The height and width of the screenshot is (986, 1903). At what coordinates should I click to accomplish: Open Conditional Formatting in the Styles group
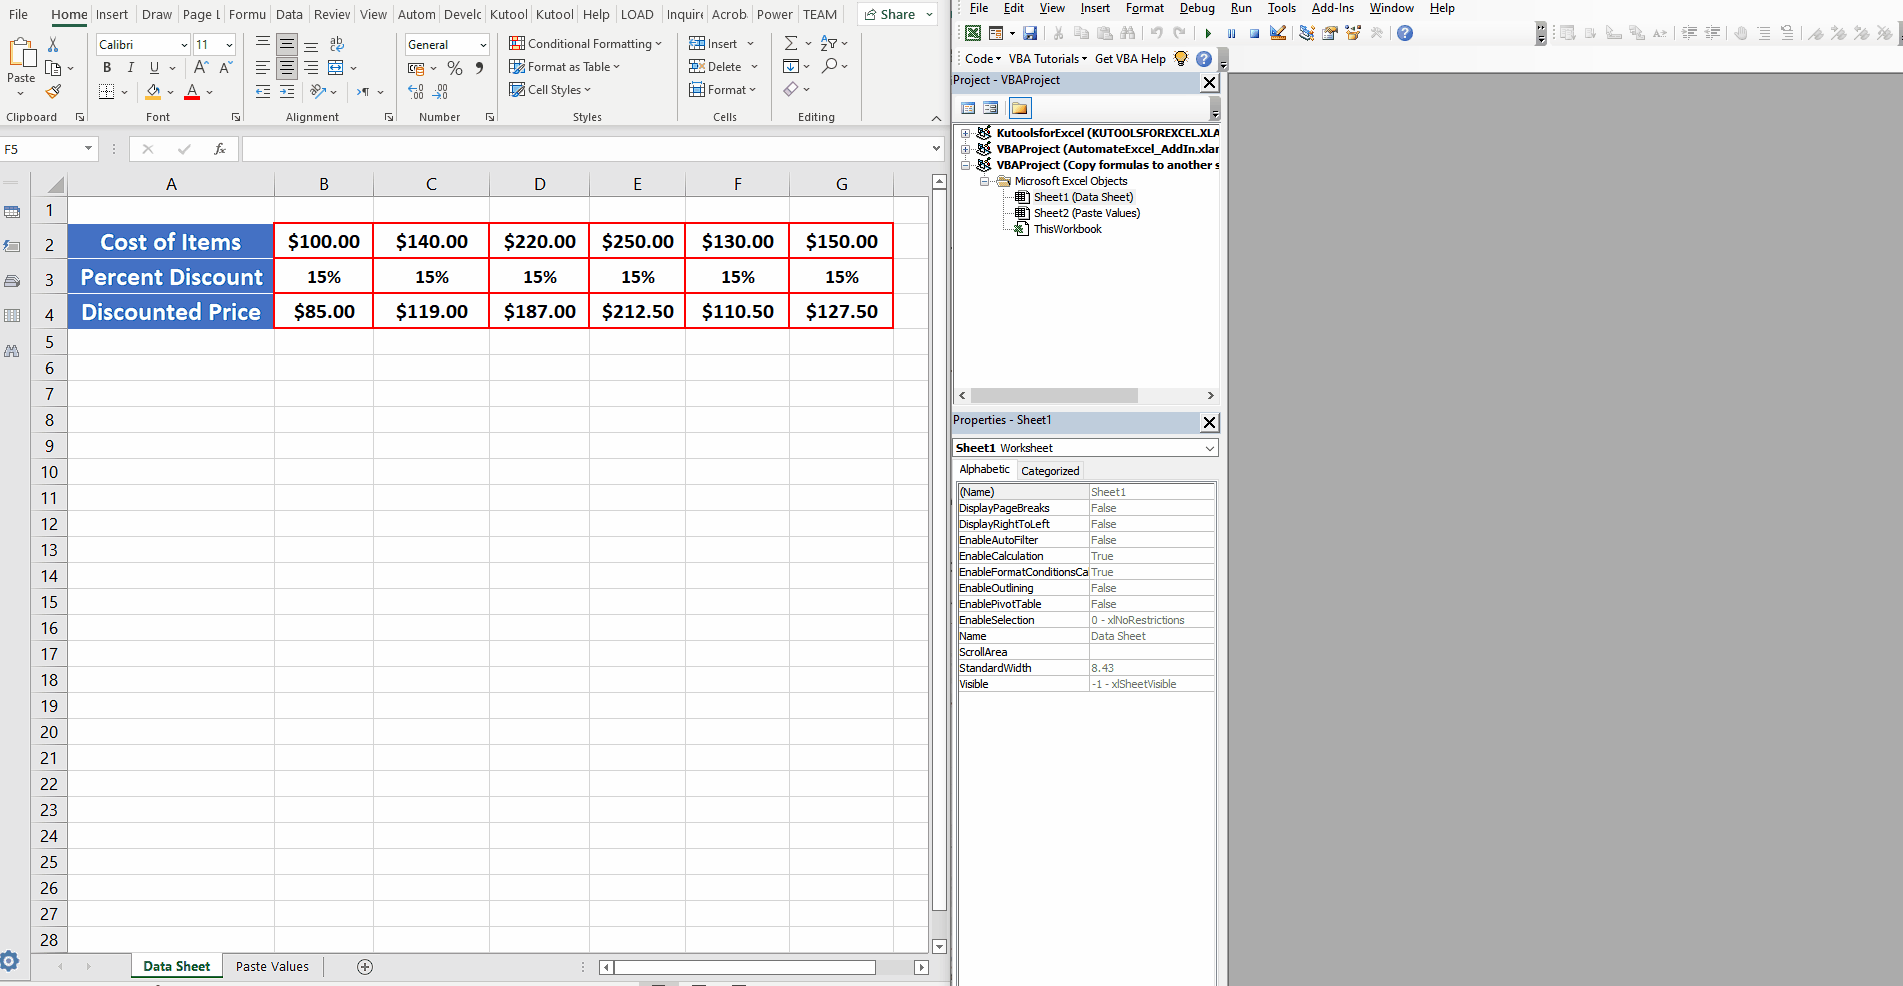[586, 43]
